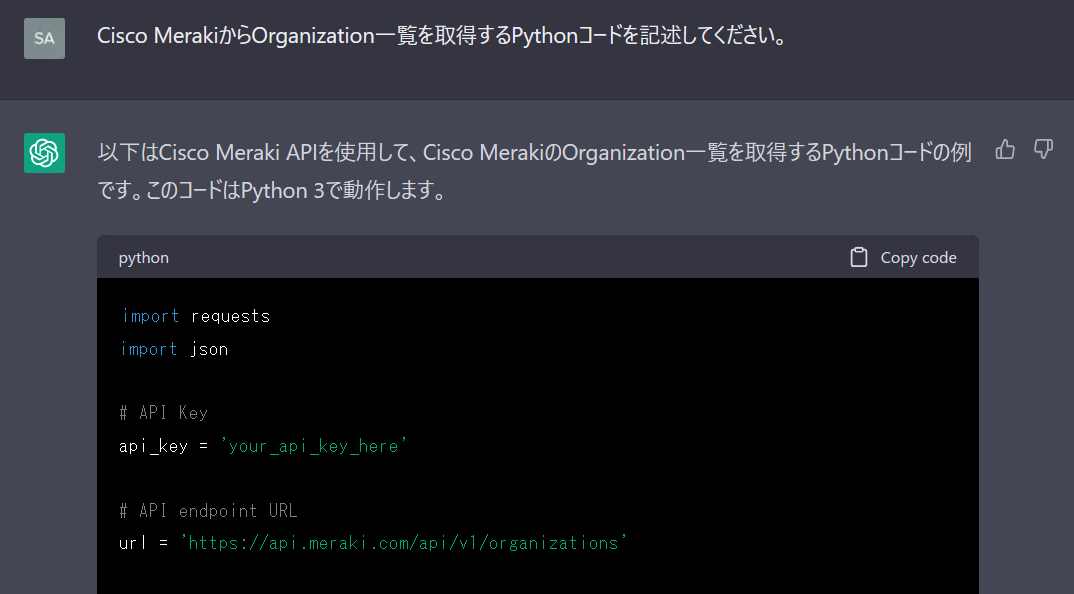This screenshot has height=594, width=1074.
Task: Click the 'your_api_key_here' string
Action: pyautogui.click(x=314, y=446)
